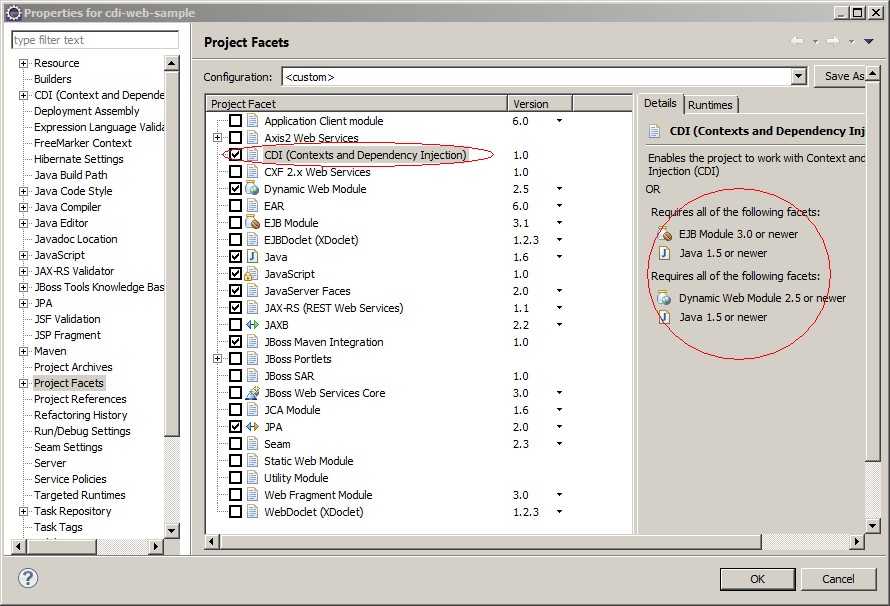Uncheck the CDI facet checkbox
The image size is (890, 606).
click(x=236, y=155)
